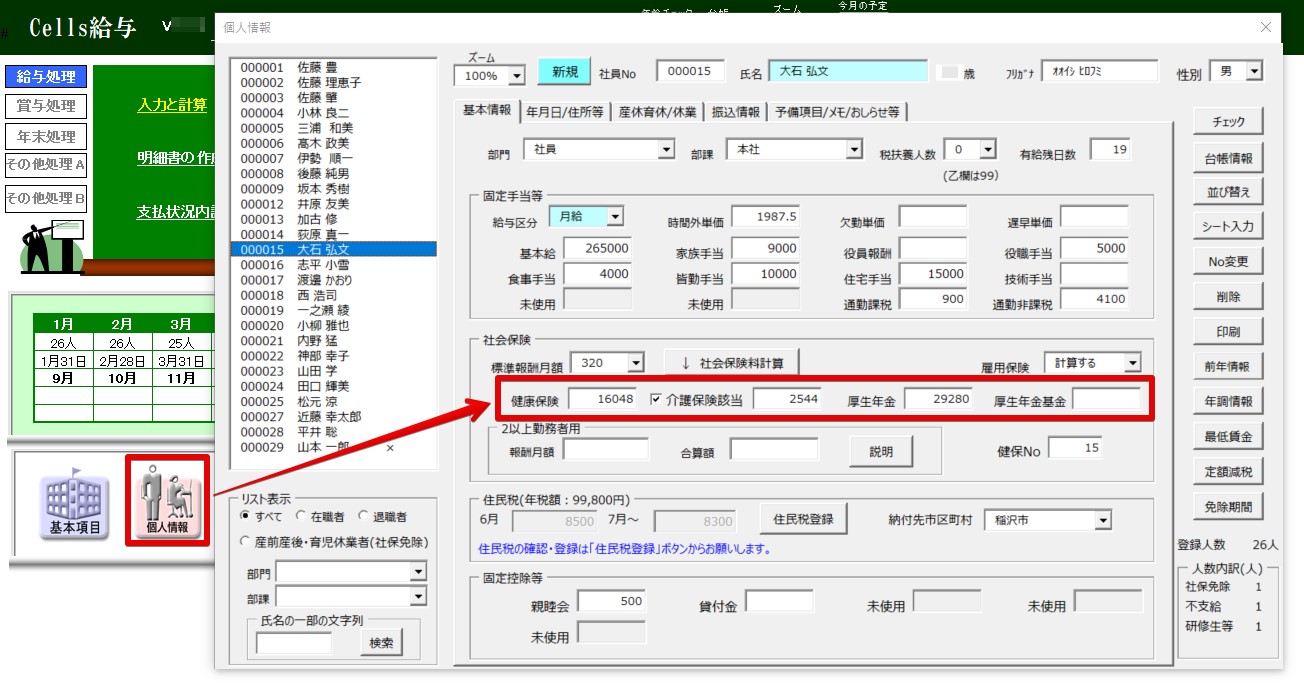
Task: Expand the 納付先市区町村 dropdown
Action: coord(1103,520)
